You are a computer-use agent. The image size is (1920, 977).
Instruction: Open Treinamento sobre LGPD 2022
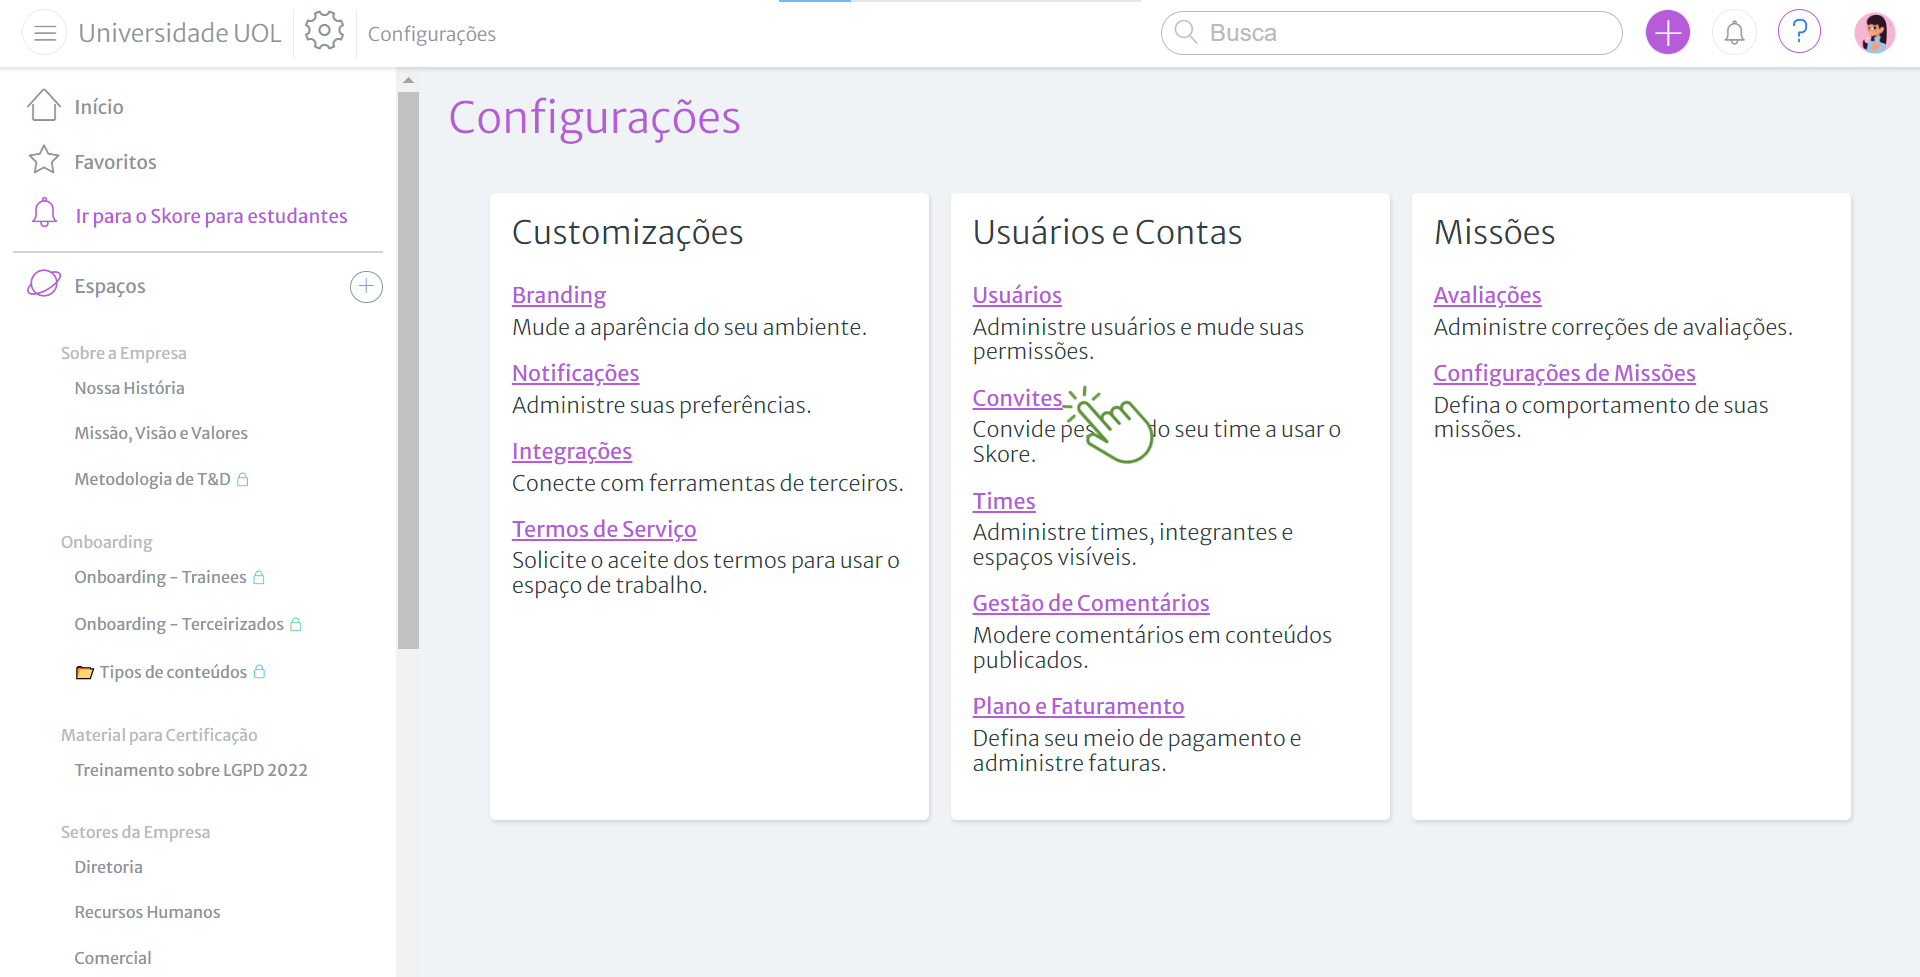point(191,770)
